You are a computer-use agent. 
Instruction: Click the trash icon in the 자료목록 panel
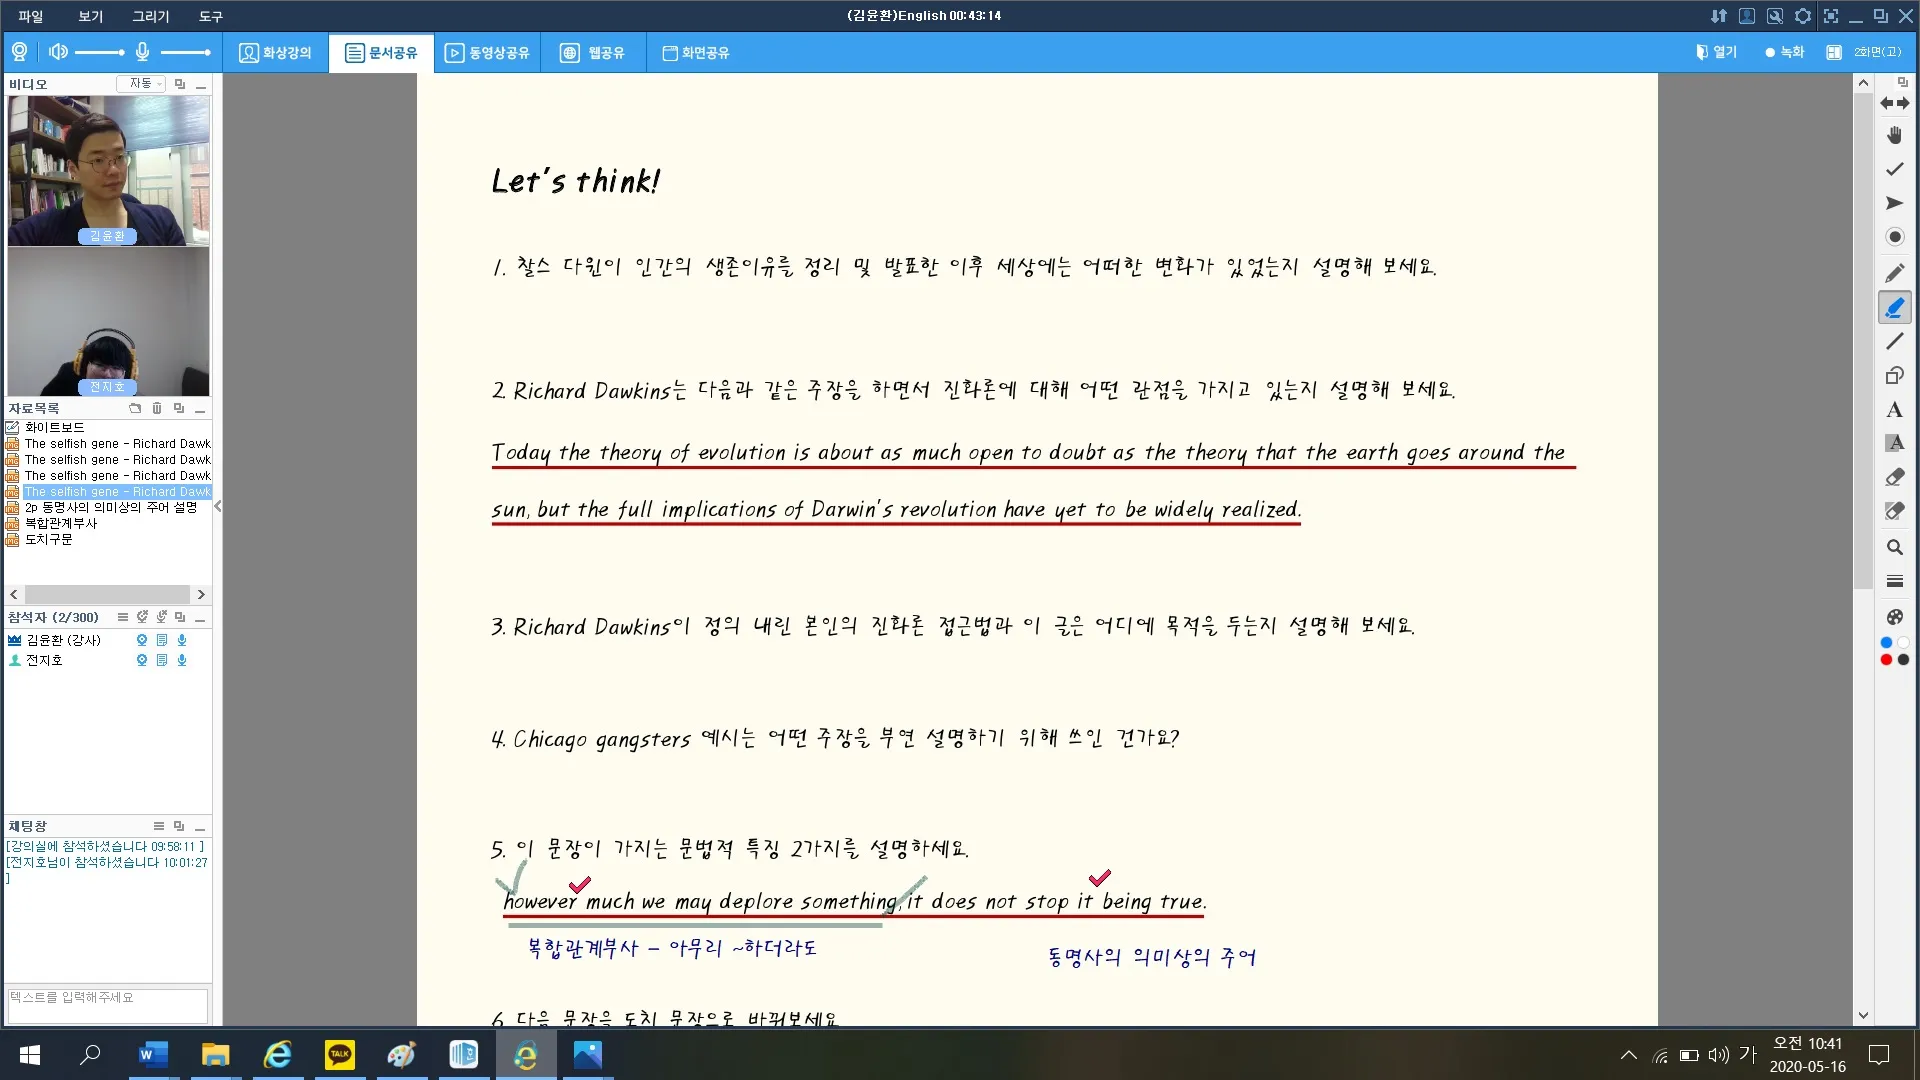tap(156, 408)
